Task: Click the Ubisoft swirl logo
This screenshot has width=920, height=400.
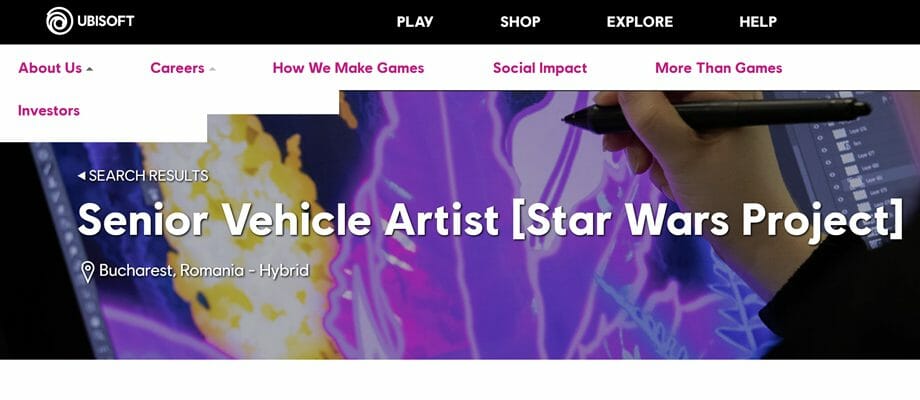Action: click(x=59, y=21)
